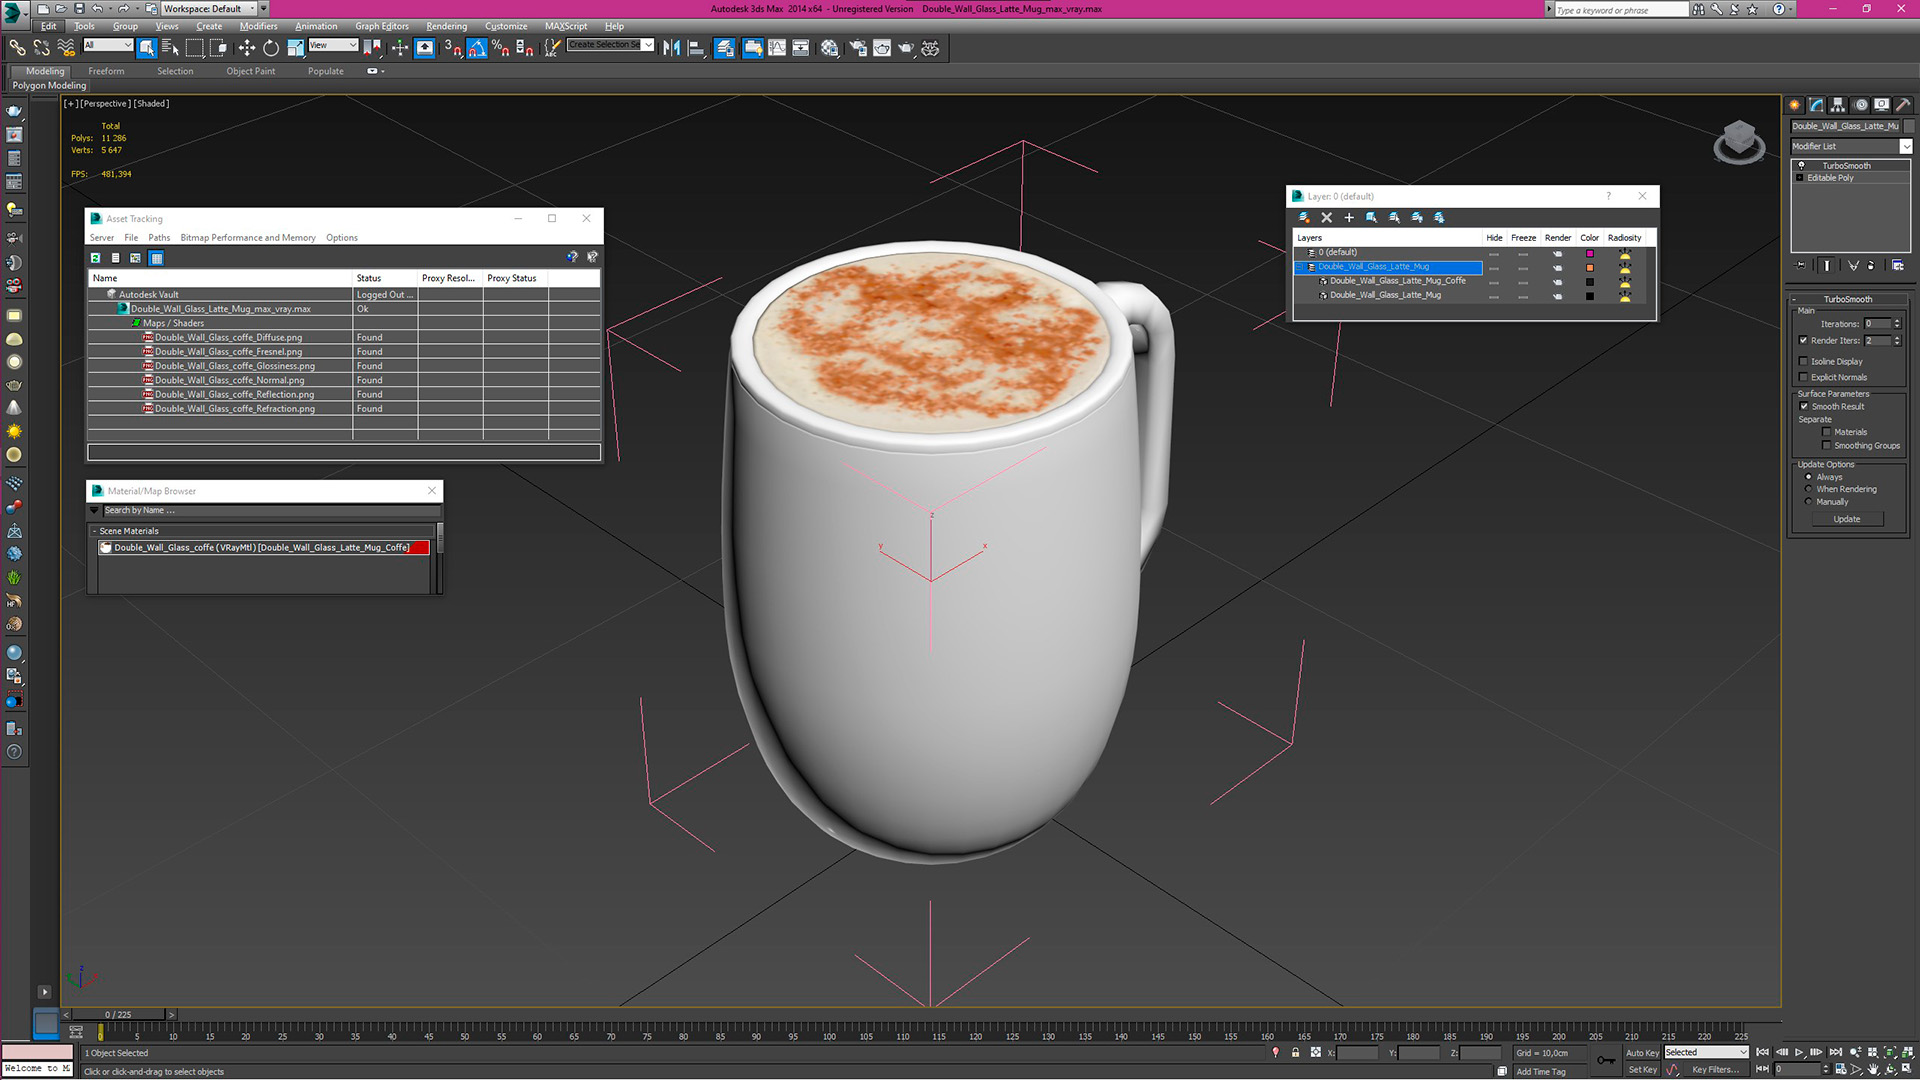Screen dimensions: 1920x1080
Task: Add selected objects to layer (plus icon)
Action: click(x=1349, y=217)
